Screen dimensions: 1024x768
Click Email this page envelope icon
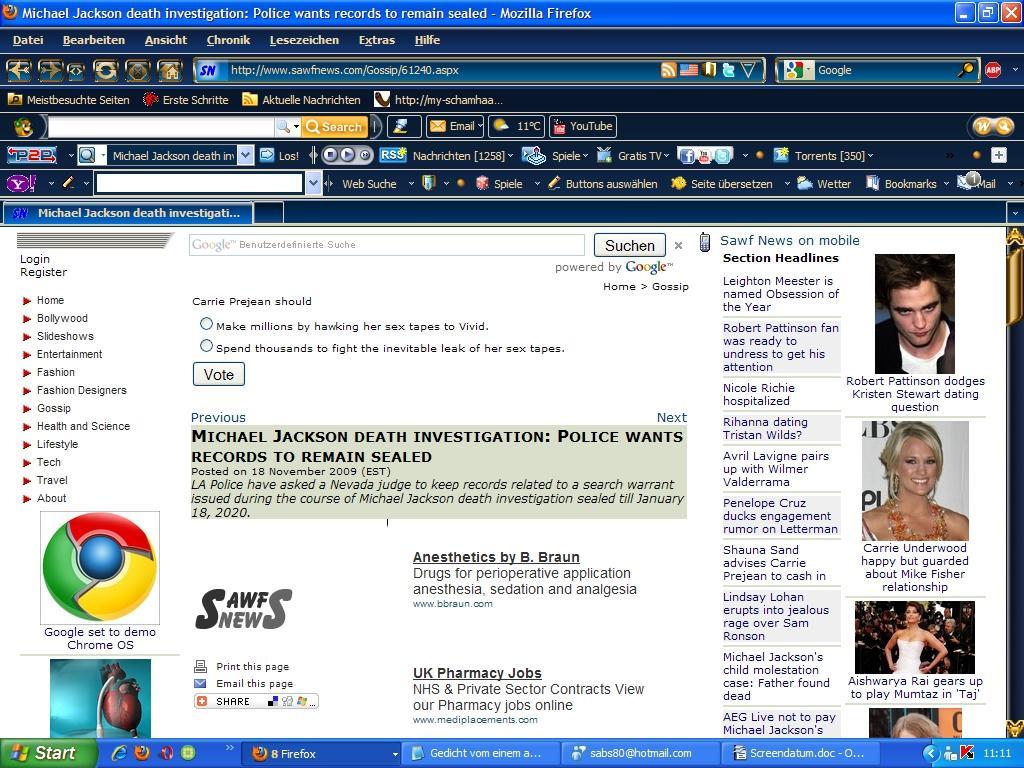(x=200, y=684)
